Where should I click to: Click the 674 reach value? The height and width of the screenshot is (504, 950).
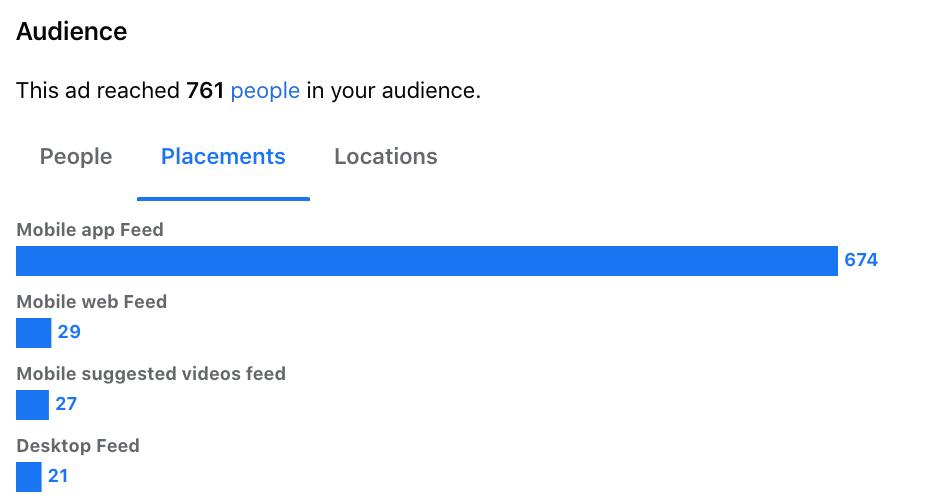[x=861, y=260]
